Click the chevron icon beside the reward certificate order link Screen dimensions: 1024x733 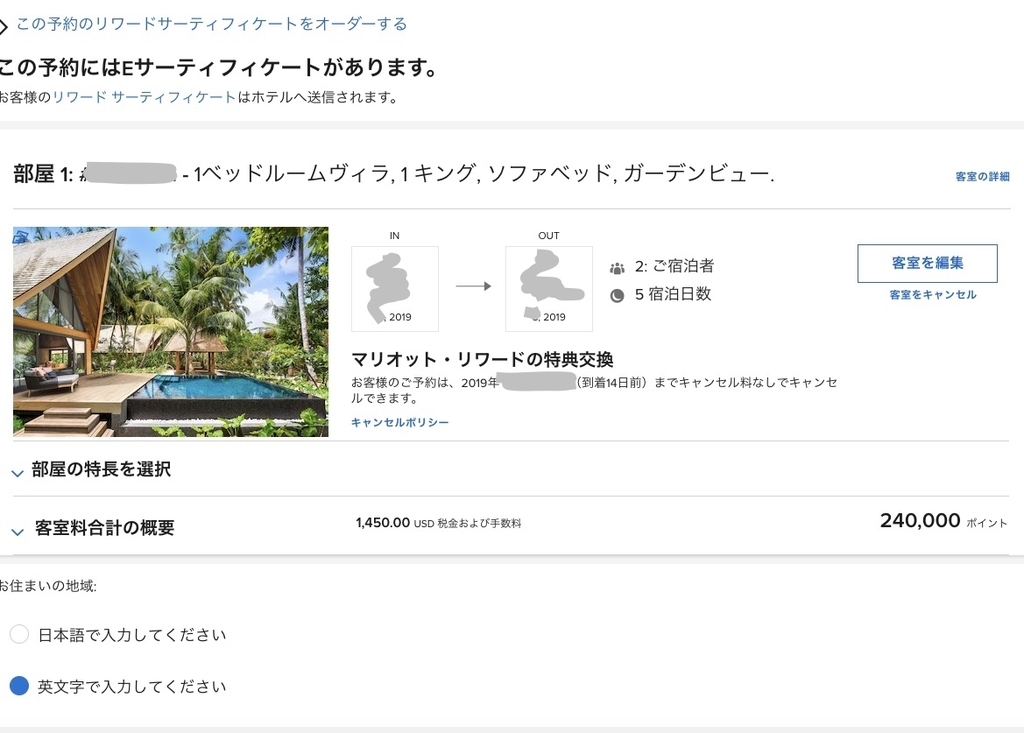click(x=4, y=26)
